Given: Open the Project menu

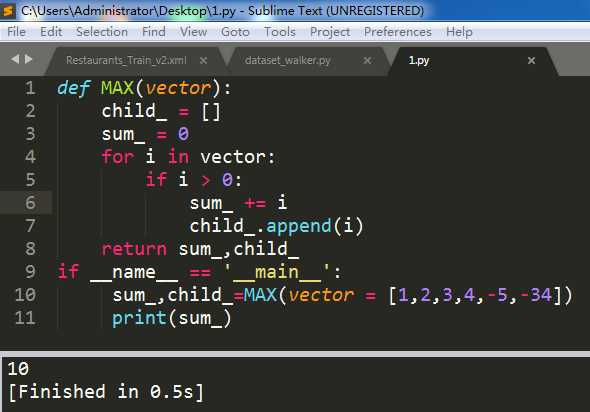Looking at the screenshot, I should click(330, 32).
